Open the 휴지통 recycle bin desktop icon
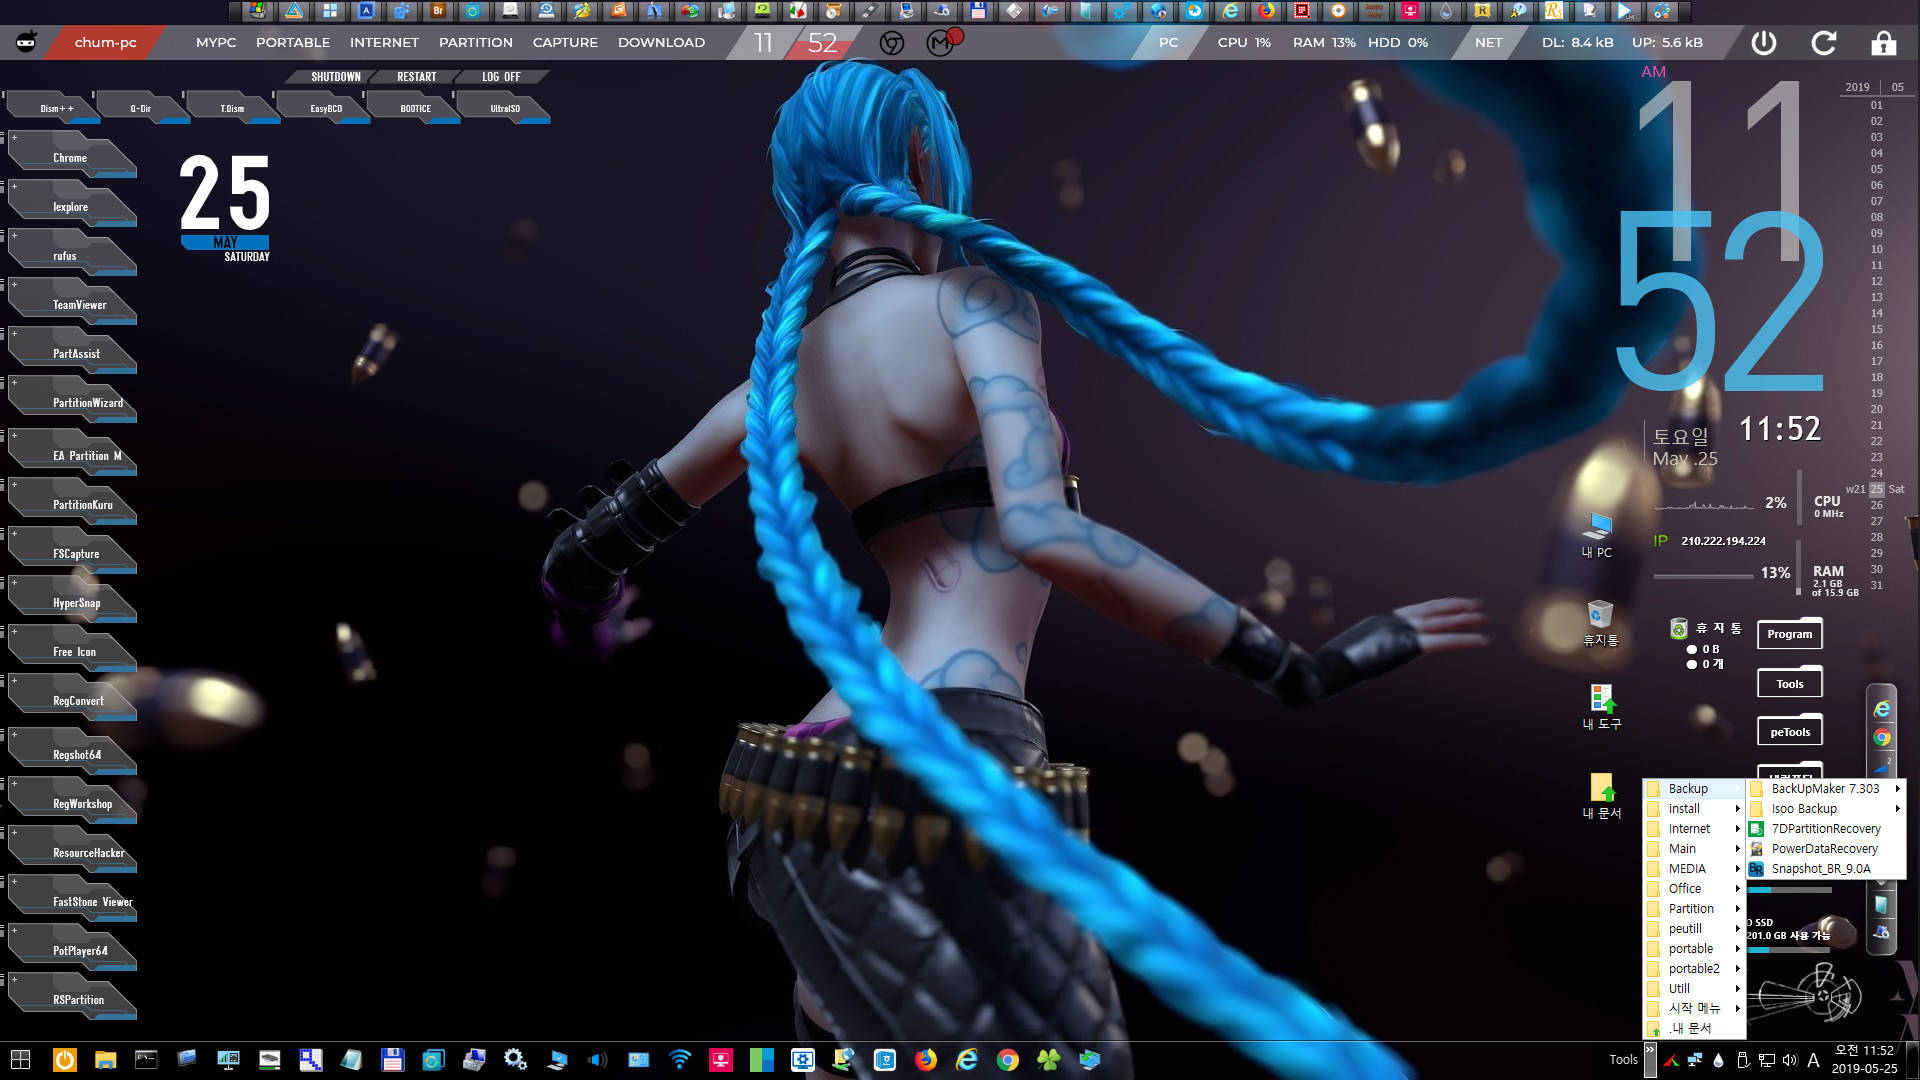 (x=1600, y=623)
